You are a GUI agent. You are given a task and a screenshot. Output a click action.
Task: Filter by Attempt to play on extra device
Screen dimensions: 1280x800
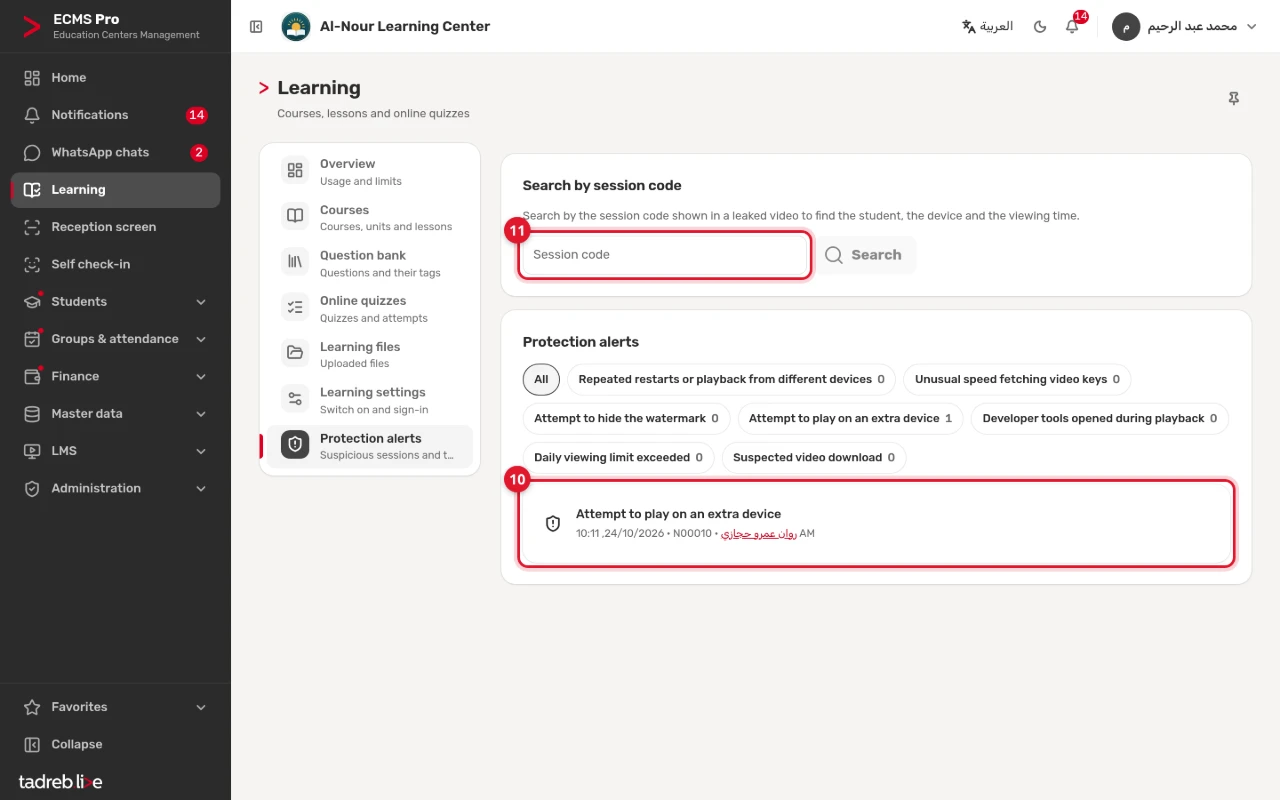(x=850, y=419)
